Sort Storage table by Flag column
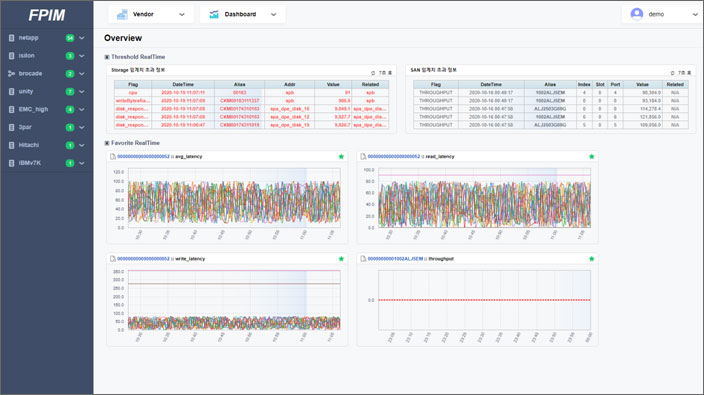Screen dimensions: 704x395 (133, 84)
